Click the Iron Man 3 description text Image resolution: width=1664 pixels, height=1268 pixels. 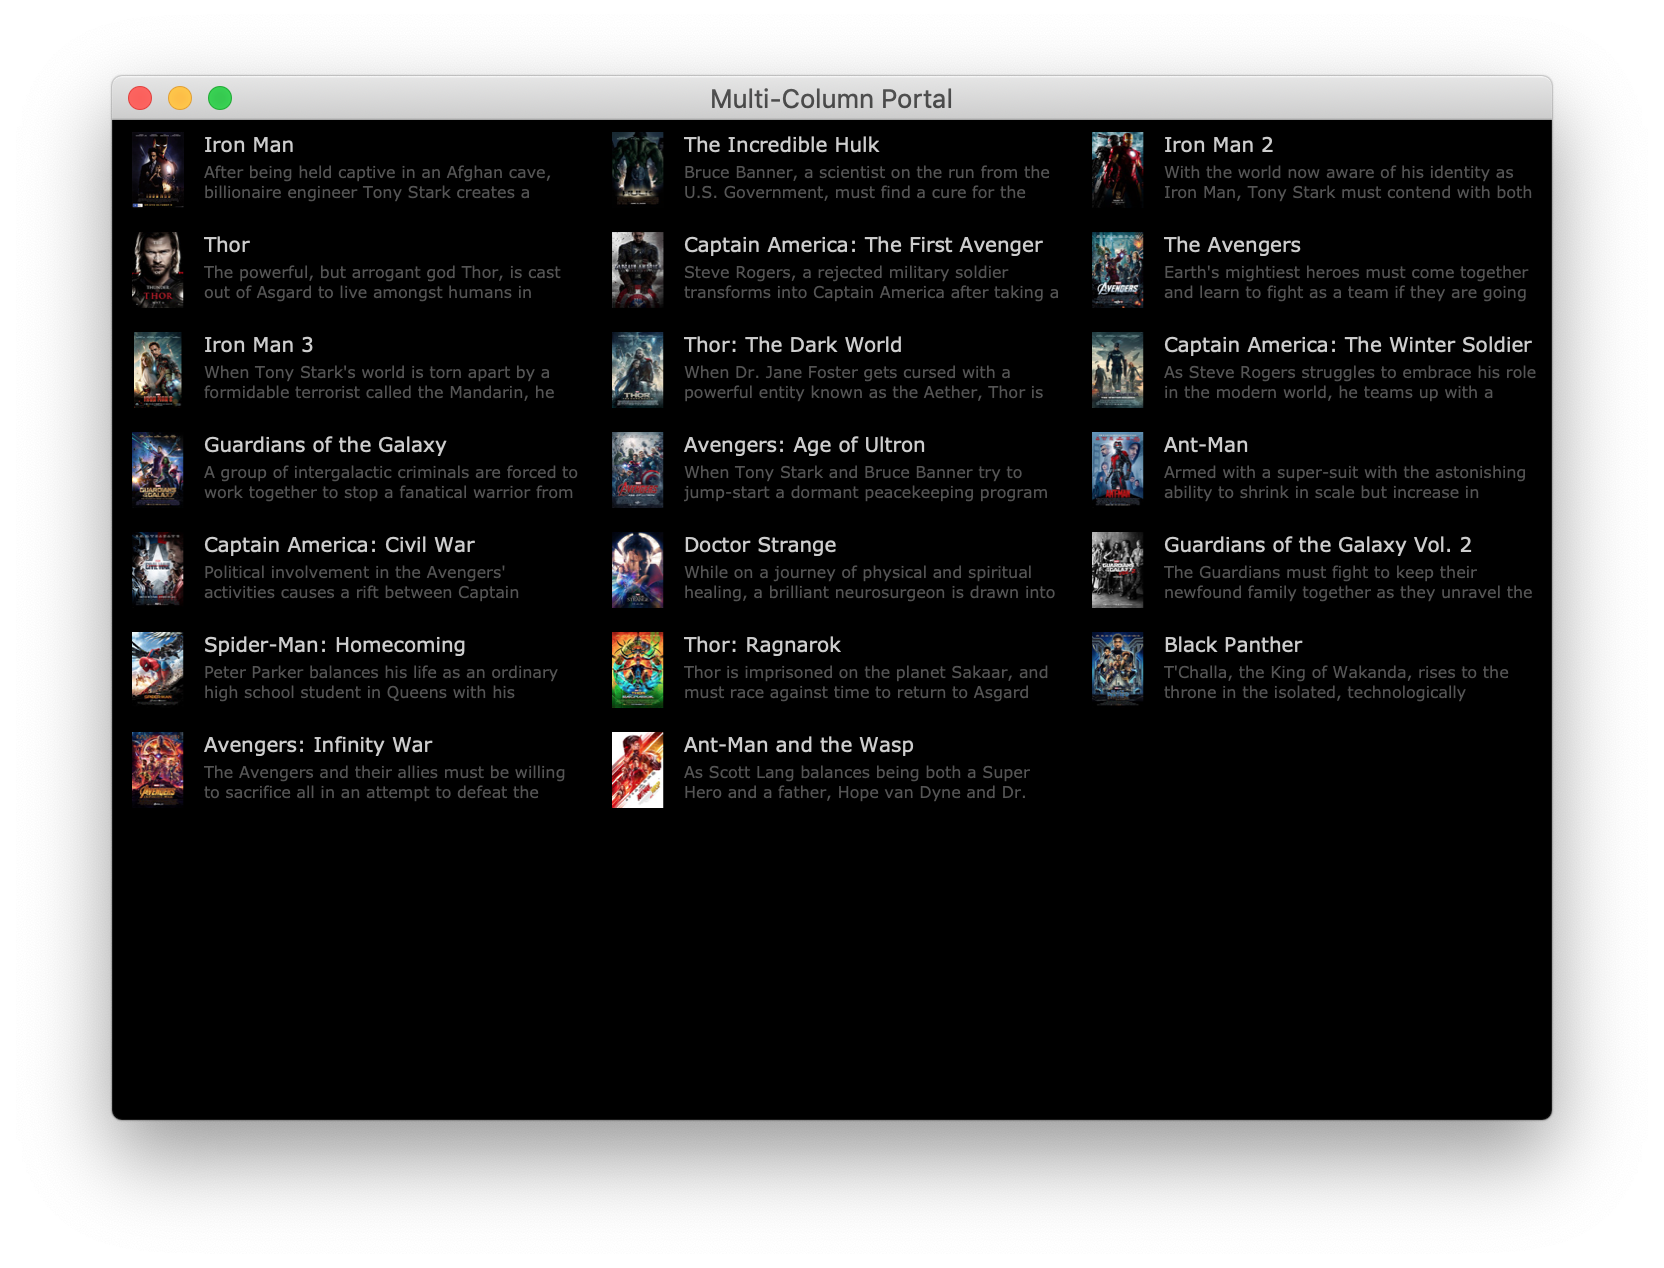pos(378,382)
